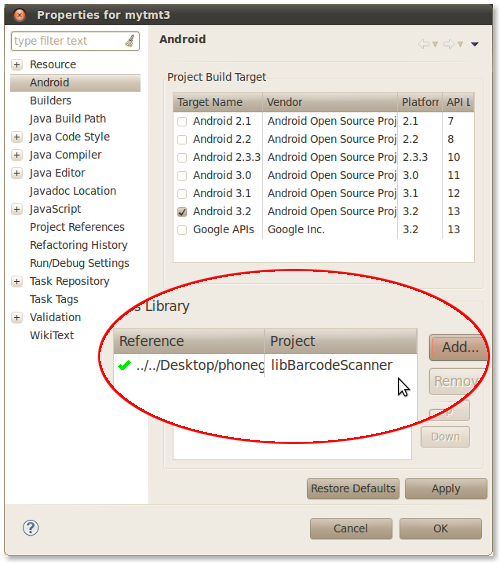Viewport: 500px width, 563px height.
Task: Click the Apply button
Action: (446, 488)
